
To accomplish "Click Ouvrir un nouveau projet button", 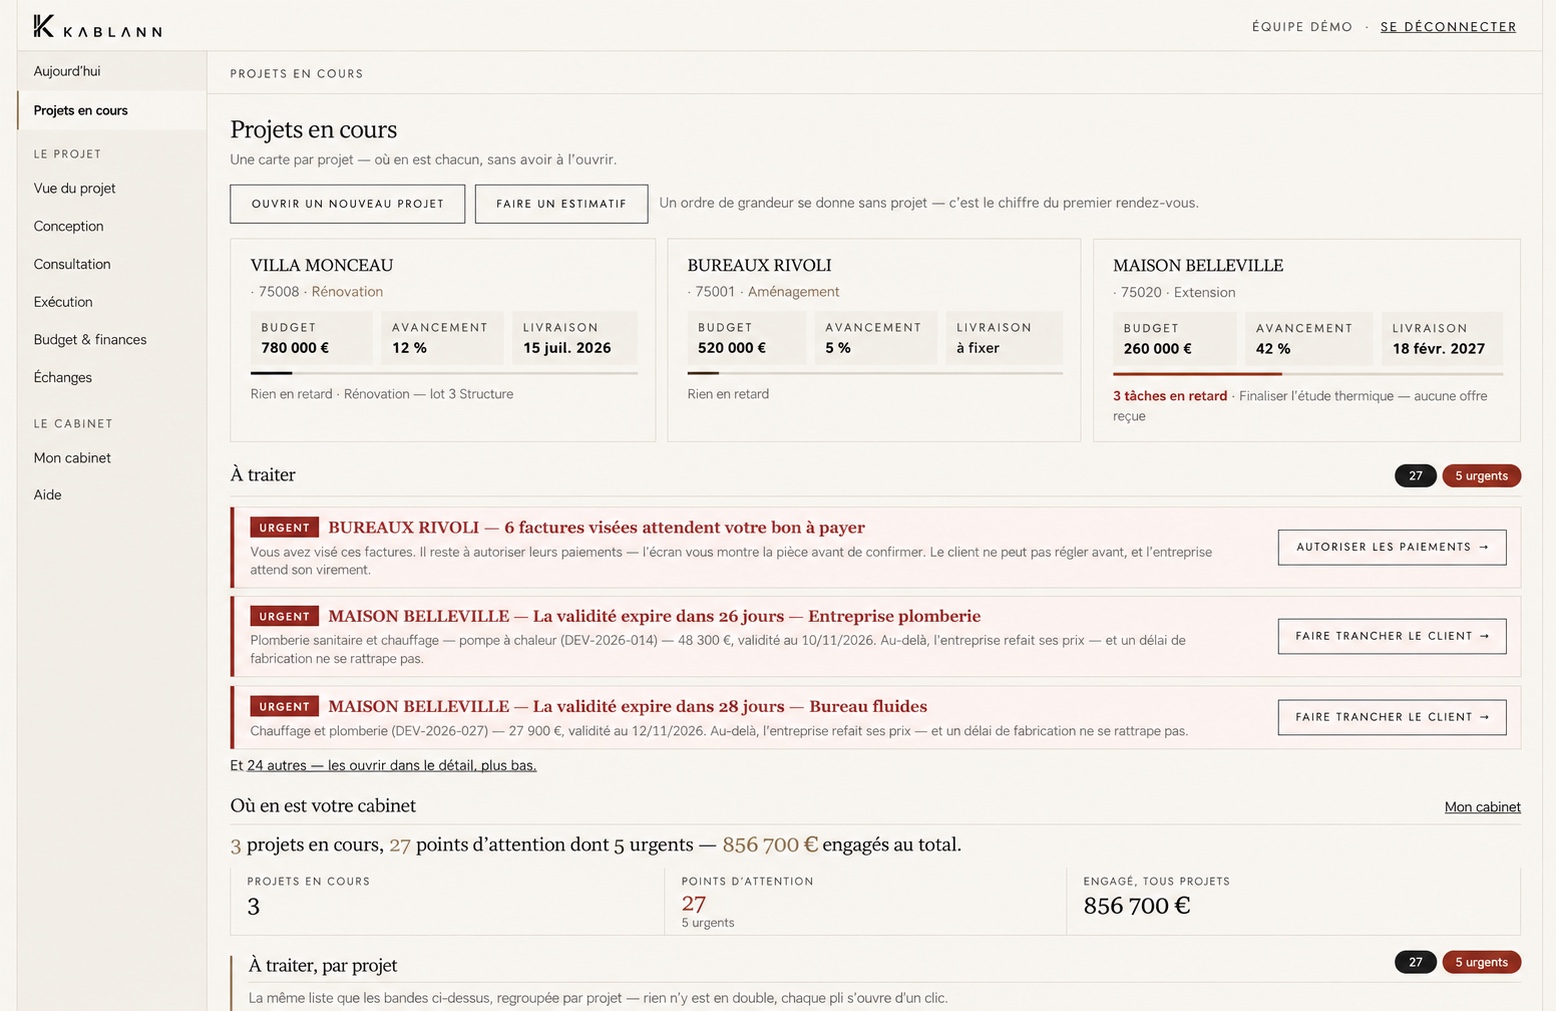I will 347,204.
